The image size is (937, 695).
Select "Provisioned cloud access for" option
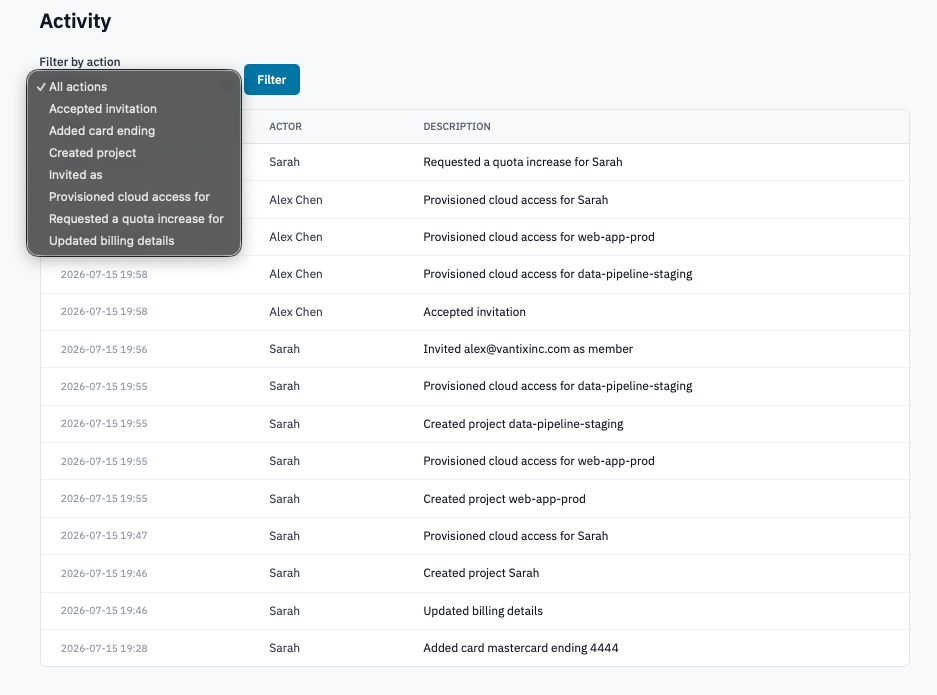click(134, 197)
